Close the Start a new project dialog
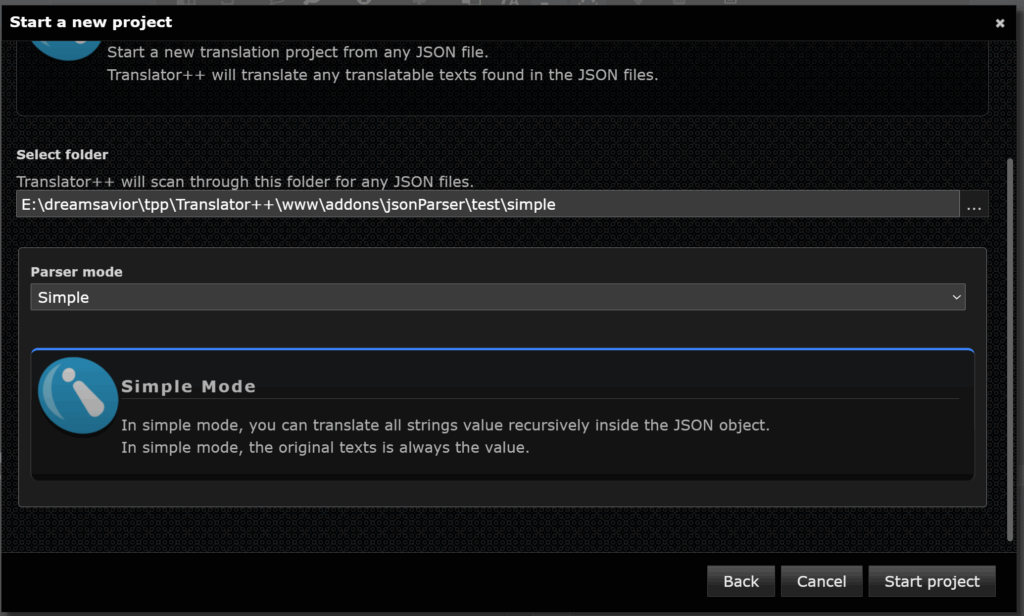The width and height of the screenshot is (1024, 616). point(1000,23)
